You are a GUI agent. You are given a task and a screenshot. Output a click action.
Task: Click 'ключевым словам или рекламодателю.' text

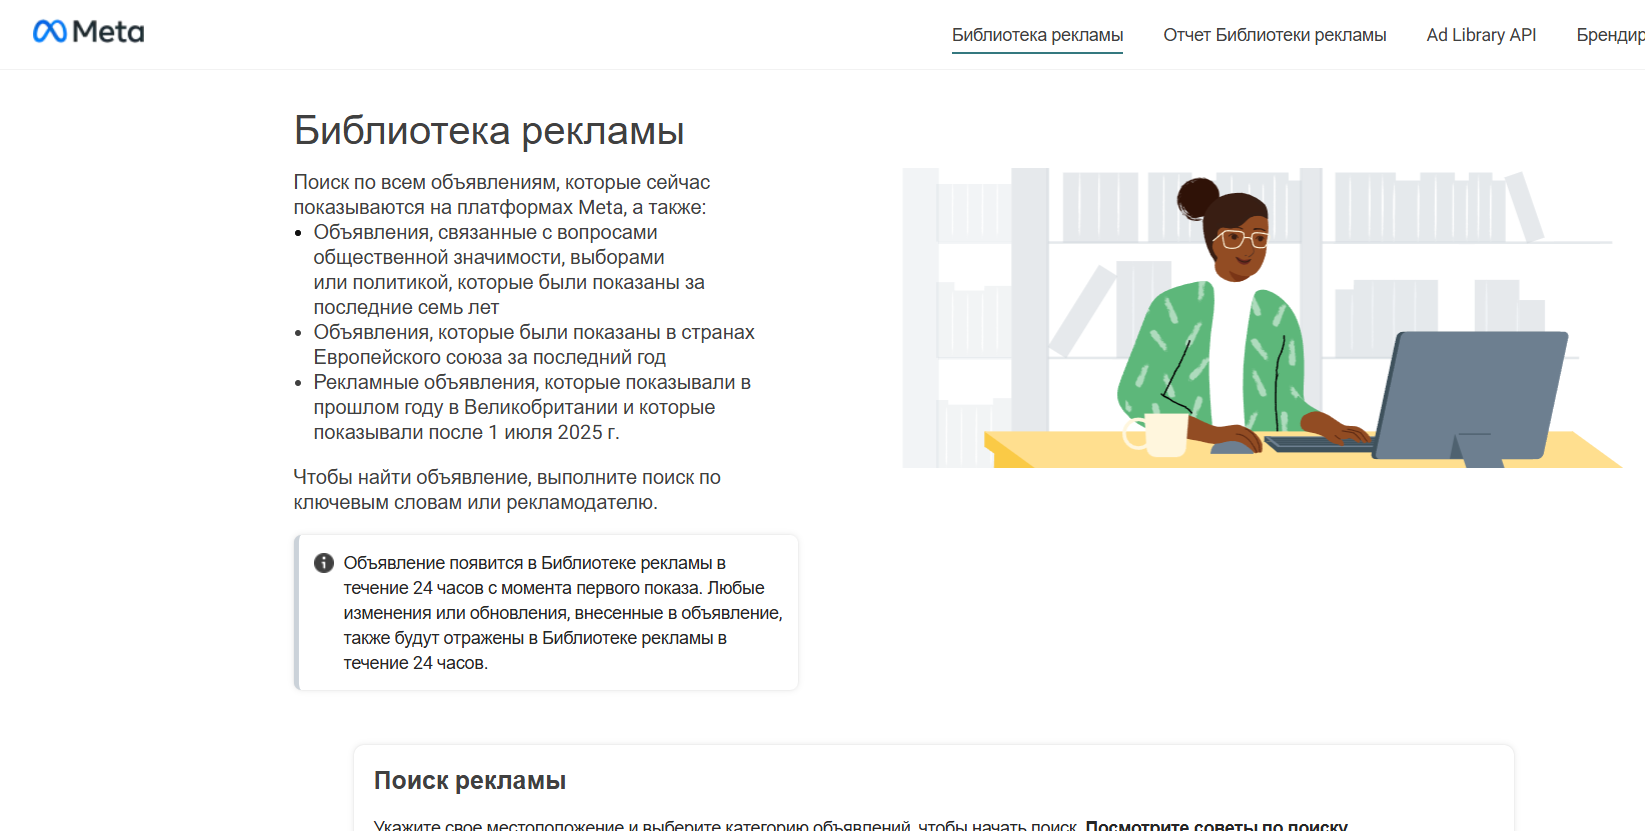476,503
